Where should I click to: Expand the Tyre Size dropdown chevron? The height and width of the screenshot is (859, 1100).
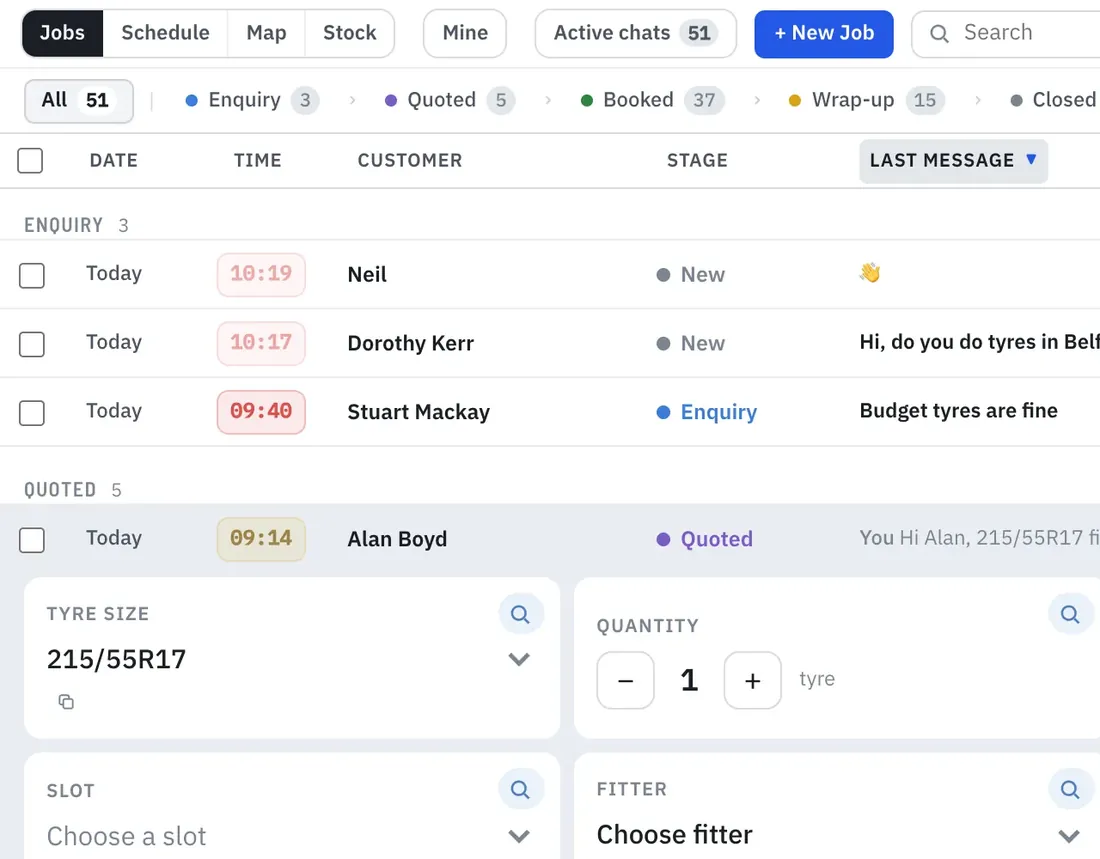519,659
